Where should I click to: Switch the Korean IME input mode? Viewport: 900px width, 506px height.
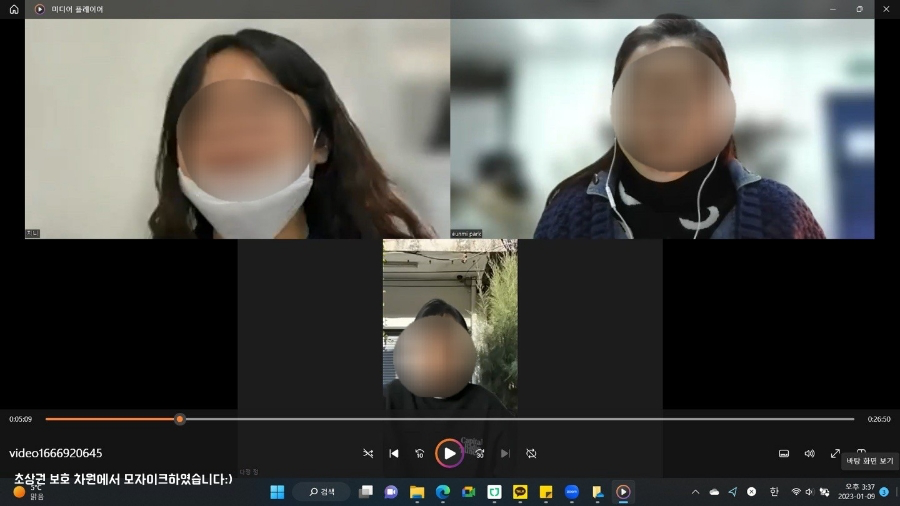coord(774,492)
